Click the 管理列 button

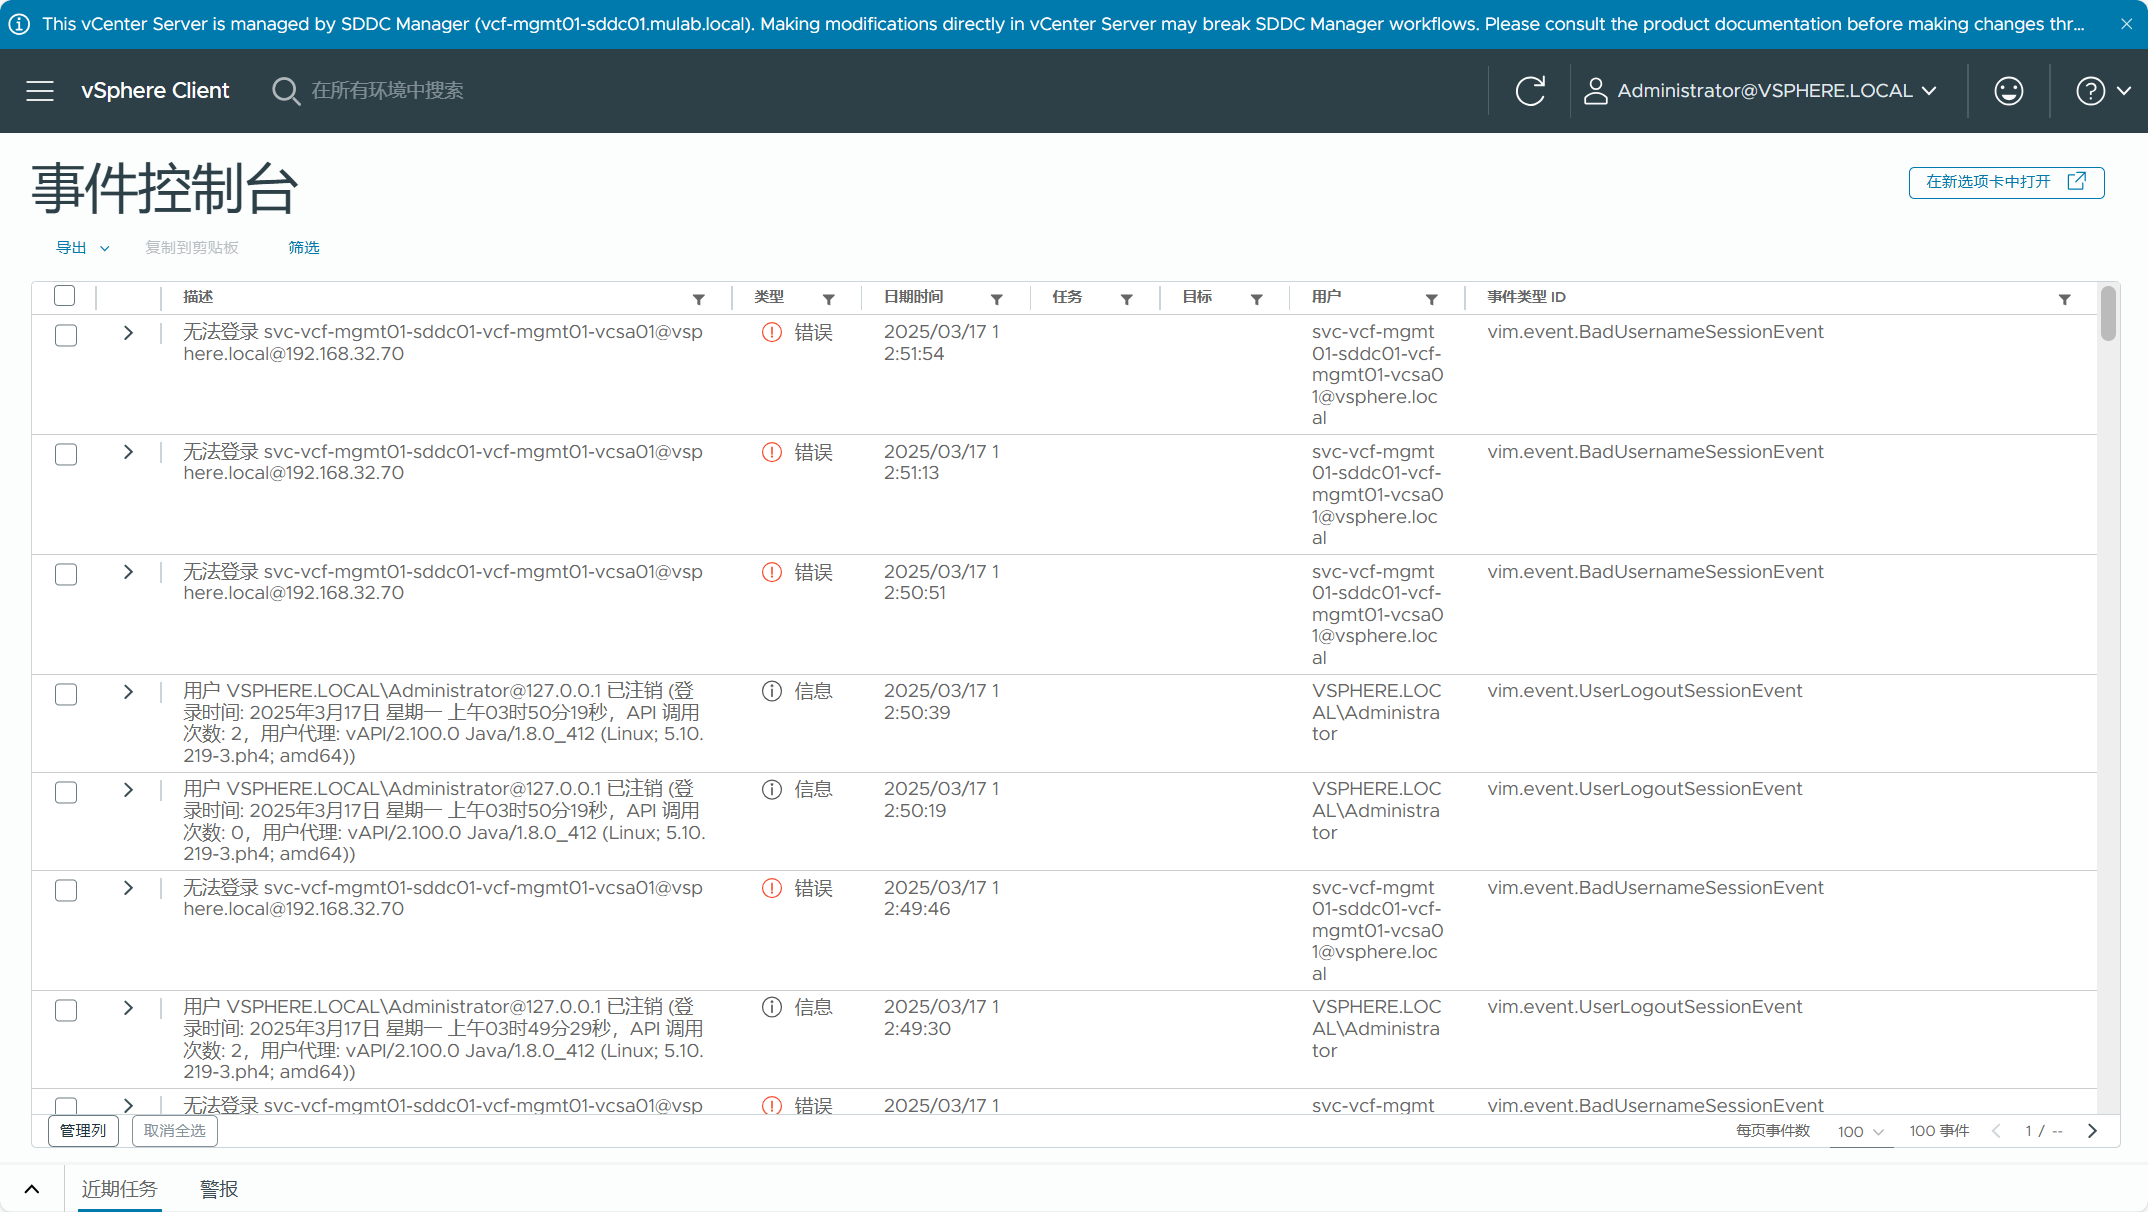tap(83, 1130)
